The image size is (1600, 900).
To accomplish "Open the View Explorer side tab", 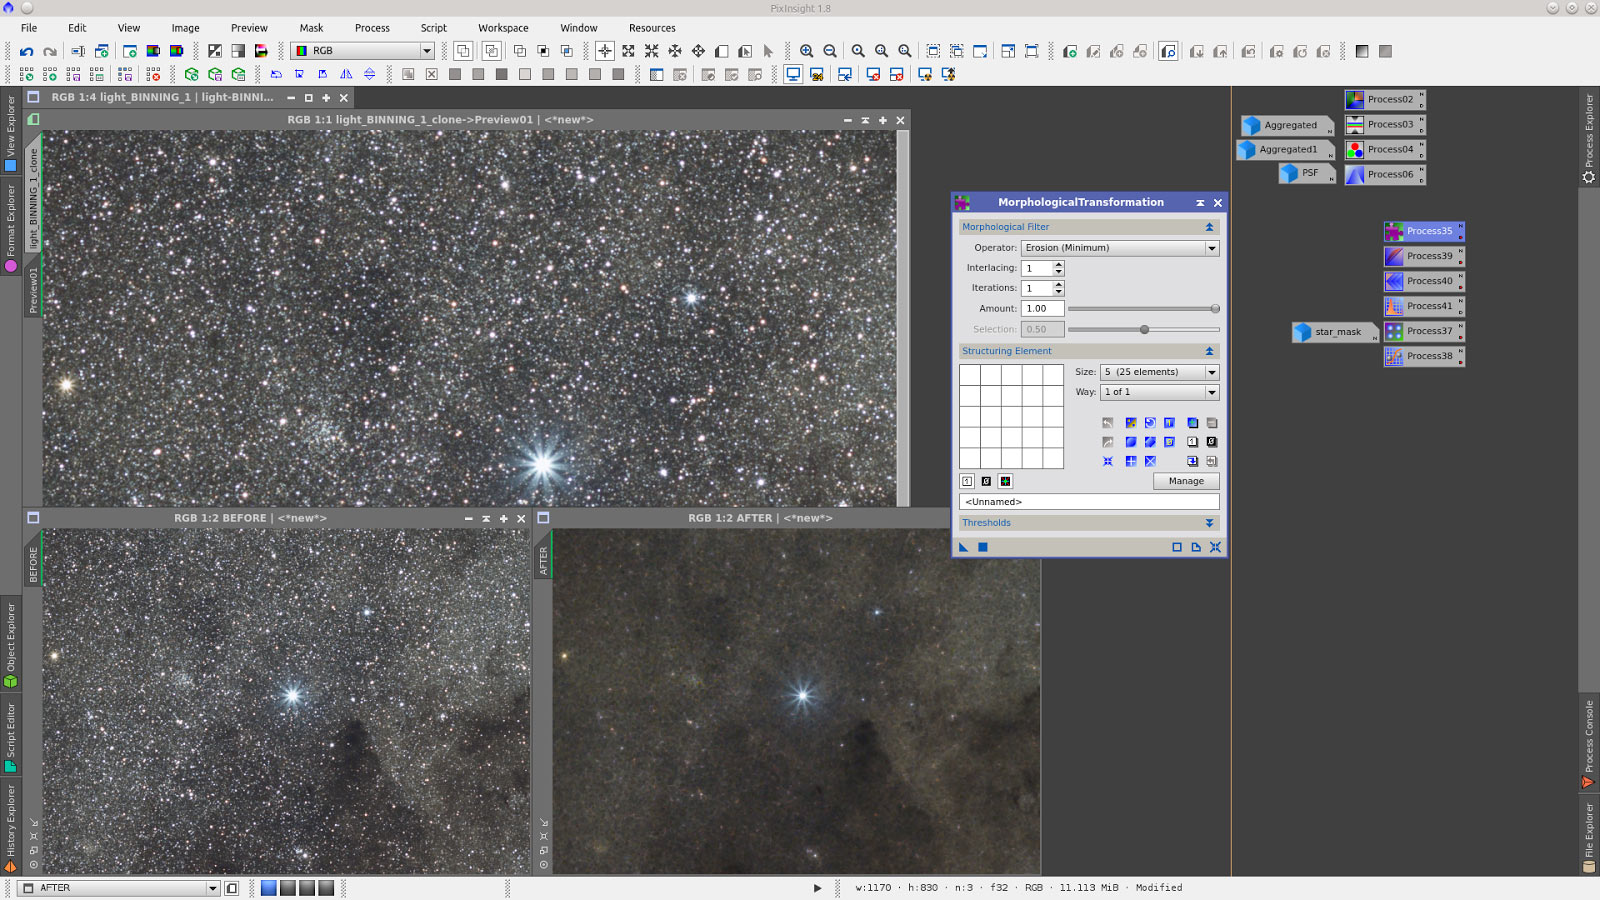I will pyautogui.click(x=11, y=133).
